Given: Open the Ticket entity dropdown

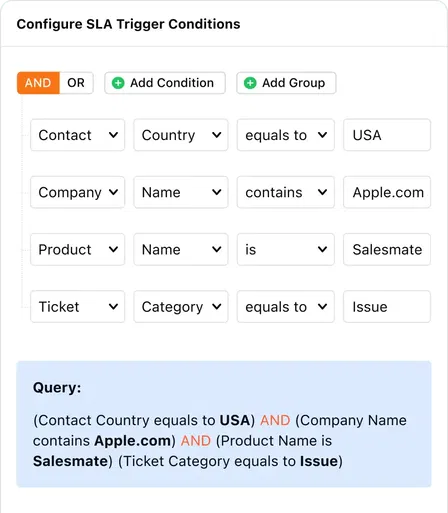Looking at the screenshot, I should coord(78,307).
